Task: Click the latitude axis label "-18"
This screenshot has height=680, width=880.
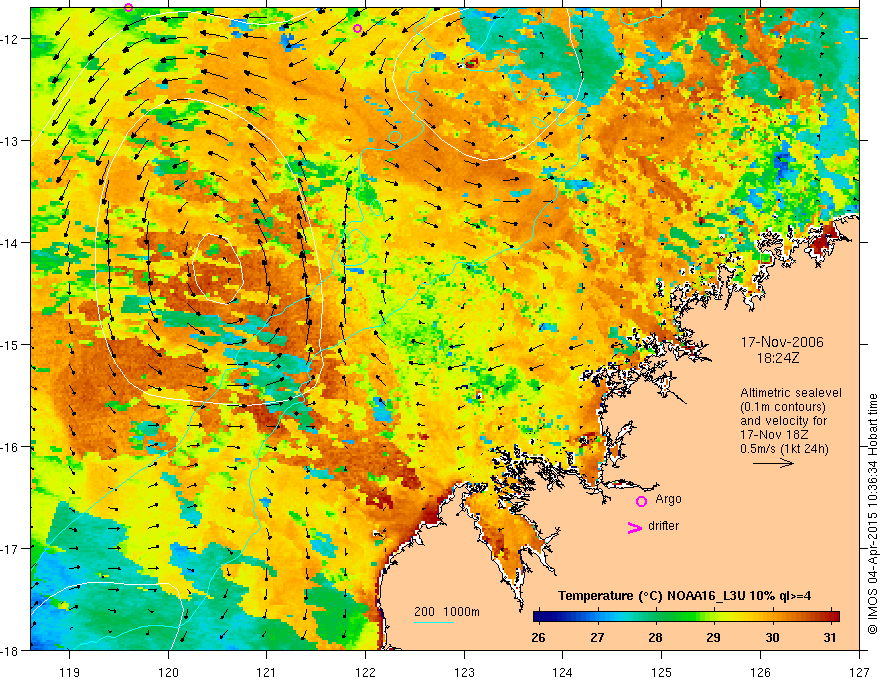Action: (10, 651)
